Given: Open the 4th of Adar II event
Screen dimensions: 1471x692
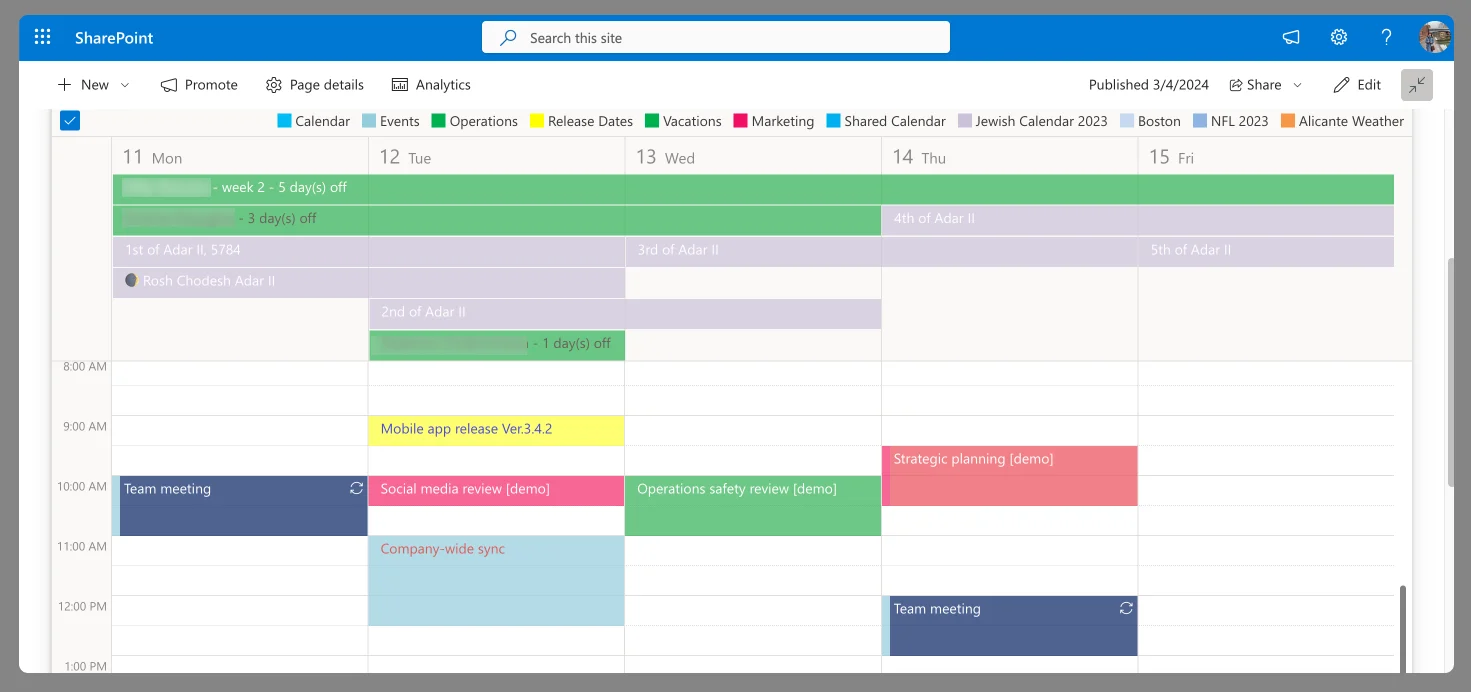Looking at the screenshot, I should [x=1138, y=220].
